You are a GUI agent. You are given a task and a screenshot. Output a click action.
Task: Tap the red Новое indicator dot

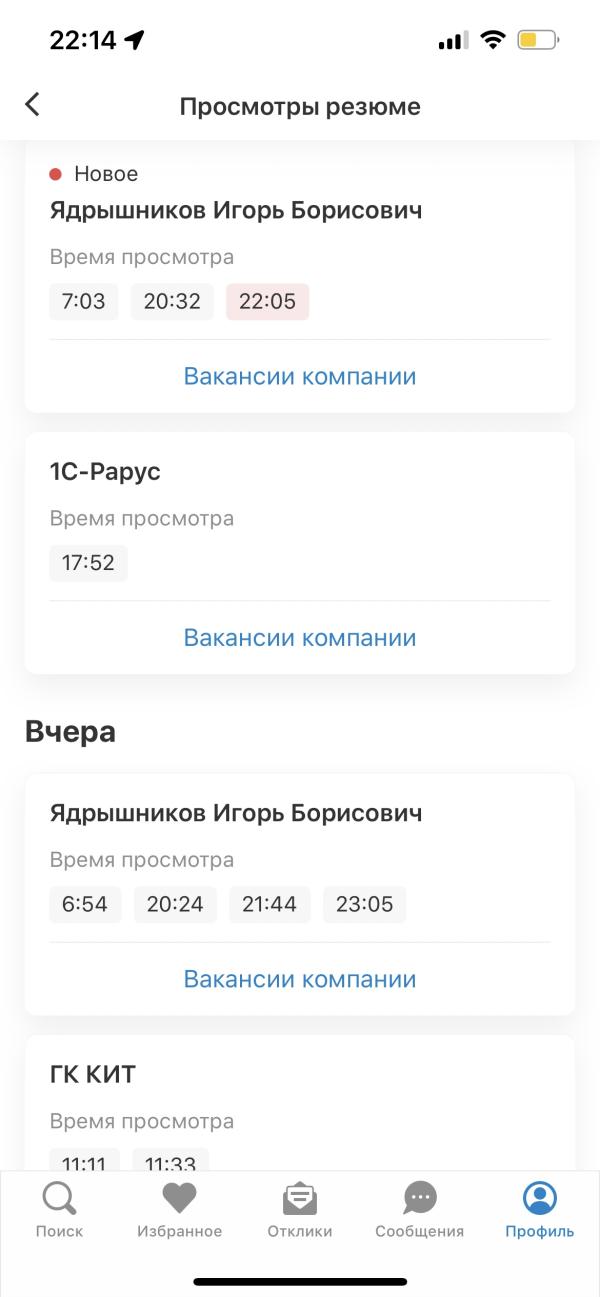(x=56, y=174)
